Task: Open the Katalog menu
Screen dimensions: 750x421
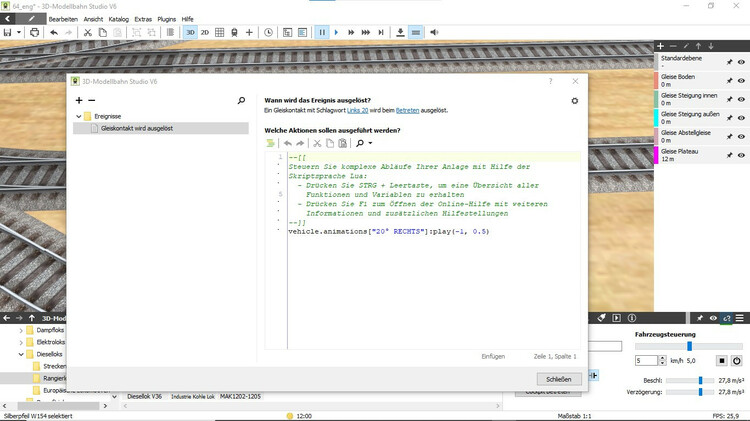Action: pos(118,19)
